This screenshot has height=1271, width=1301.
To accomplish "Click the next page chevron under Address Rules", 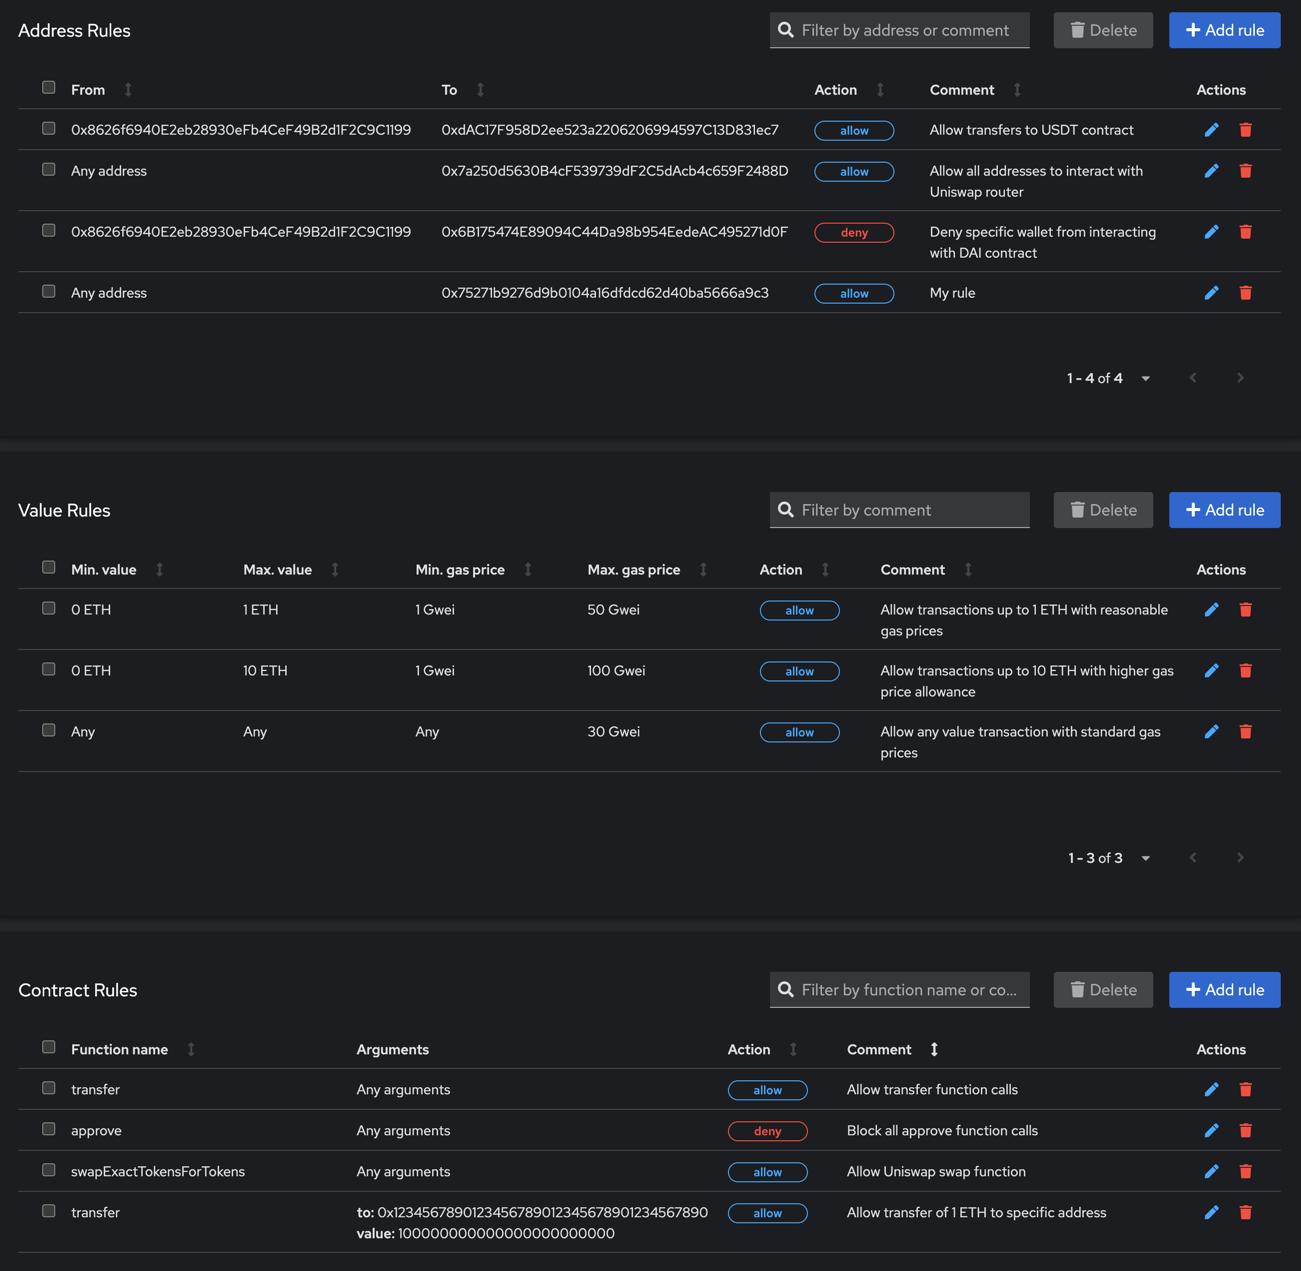I will pos(1240,378).
